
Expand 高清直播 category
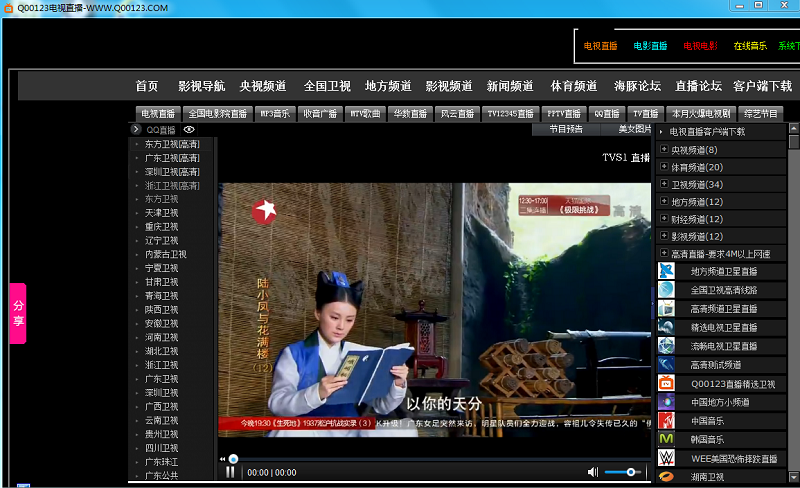click(x=664, y=253)
